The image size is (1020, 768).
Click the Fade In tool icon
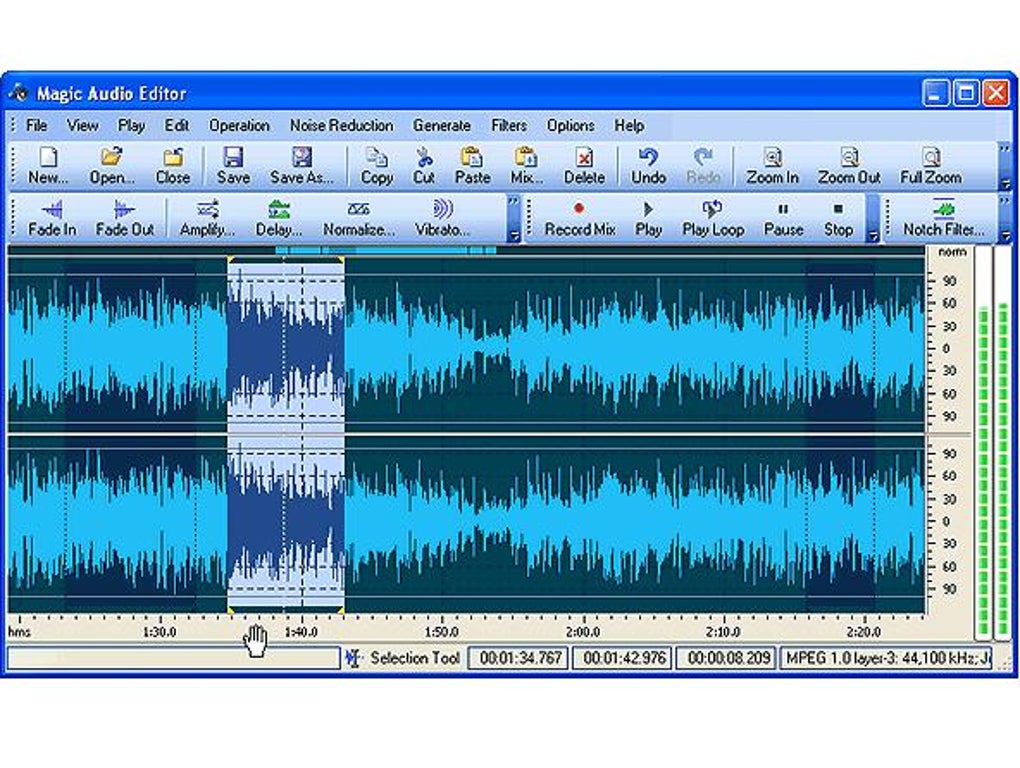(52, 210)
